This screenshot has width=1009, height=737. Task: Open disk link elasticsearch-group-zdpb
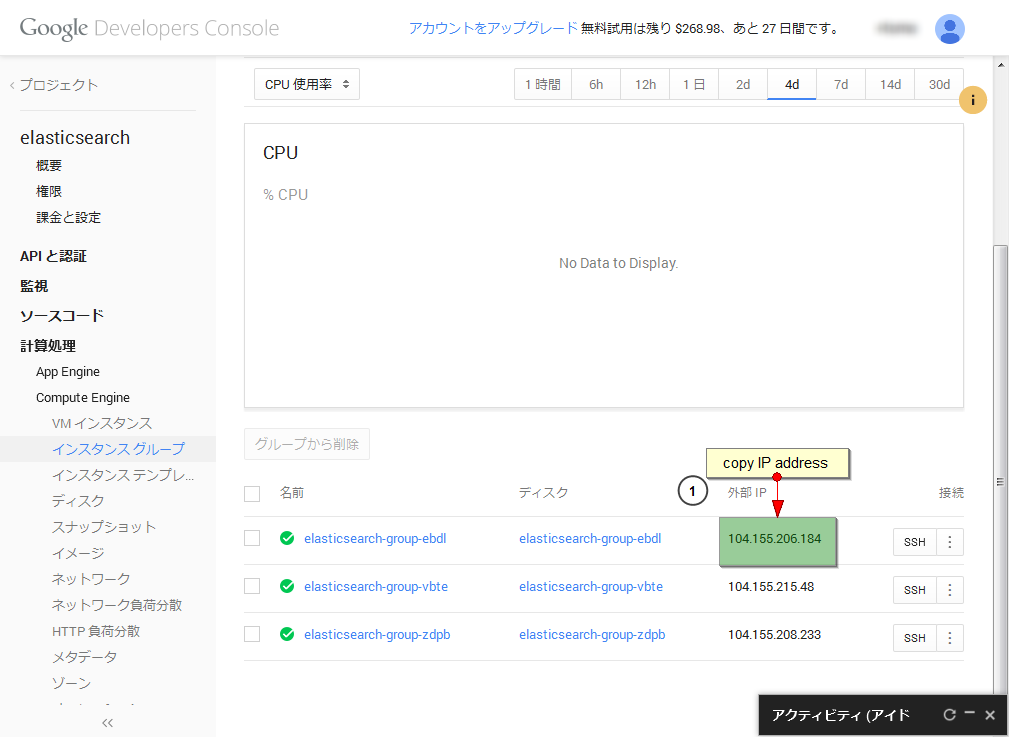[x=592, y=635]
